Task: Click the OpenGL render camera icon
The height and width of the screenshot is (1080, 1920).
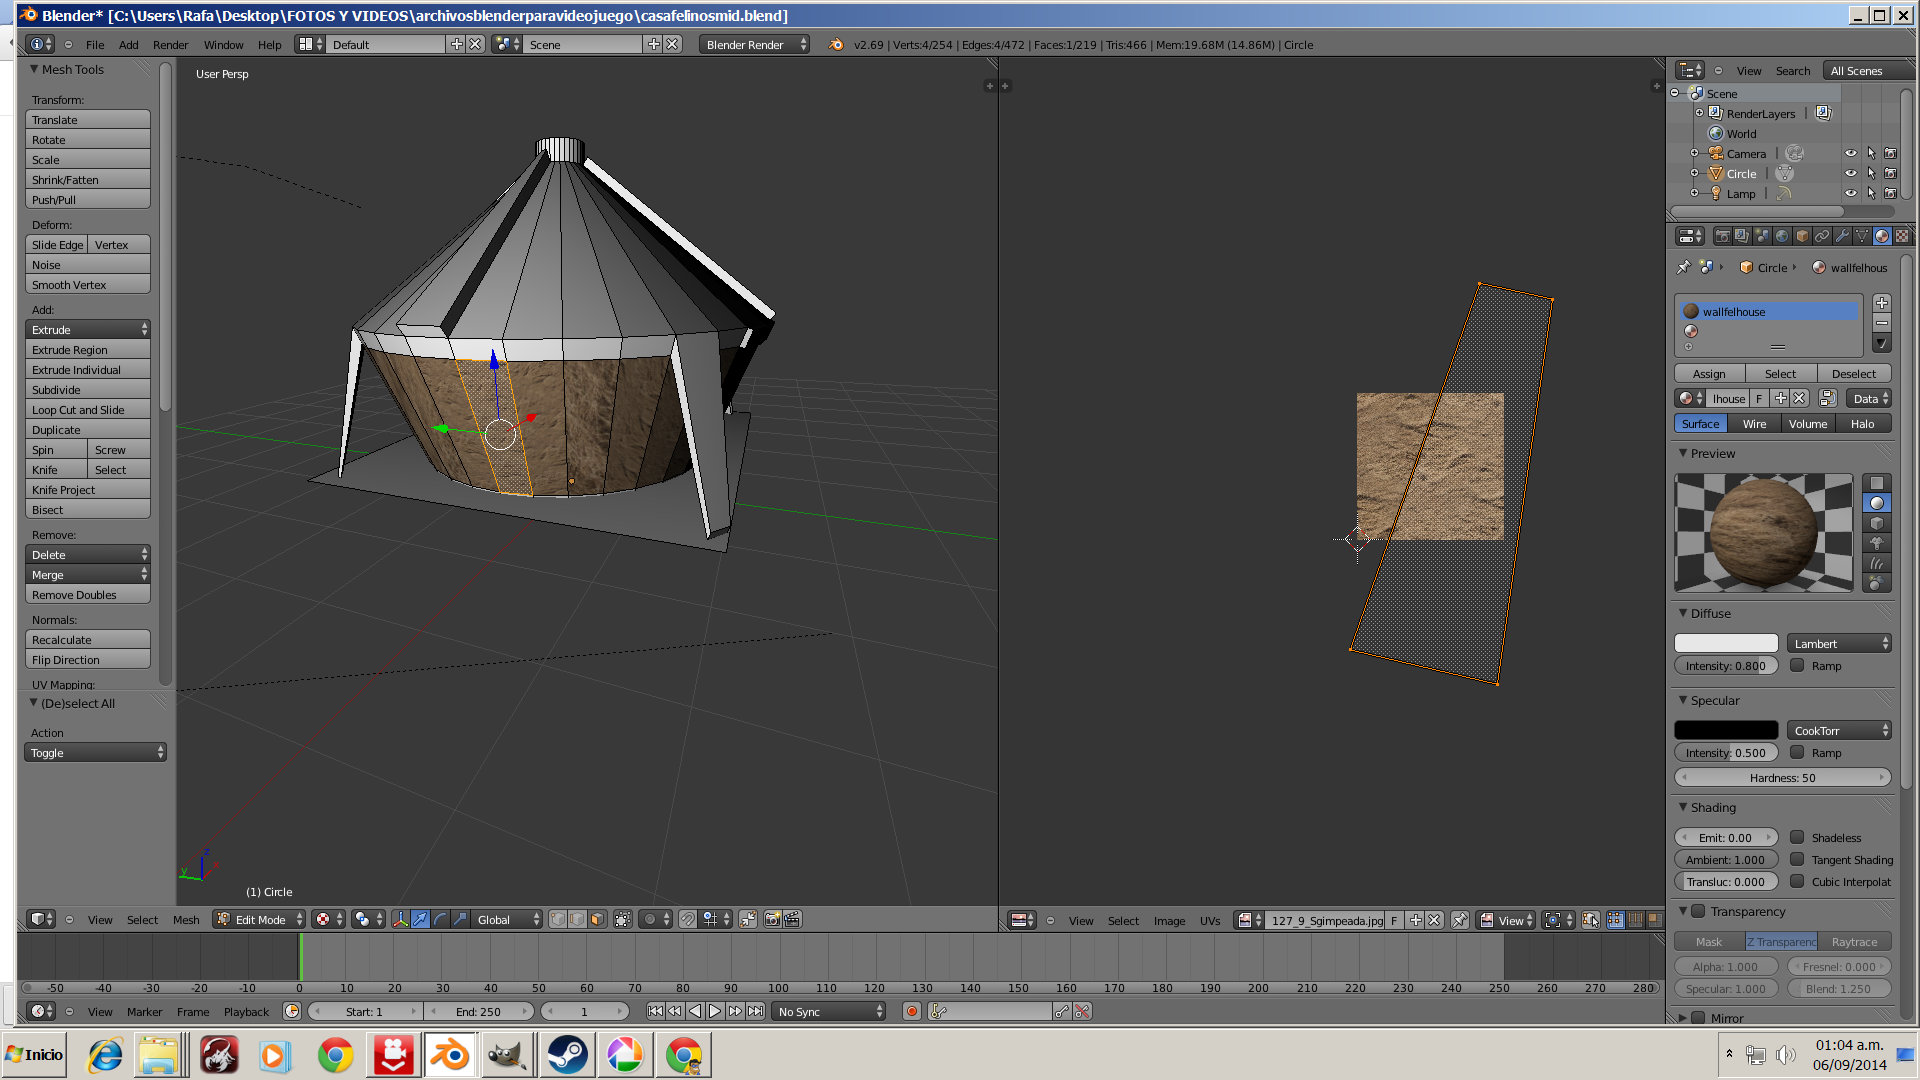Action: (772, 919)
